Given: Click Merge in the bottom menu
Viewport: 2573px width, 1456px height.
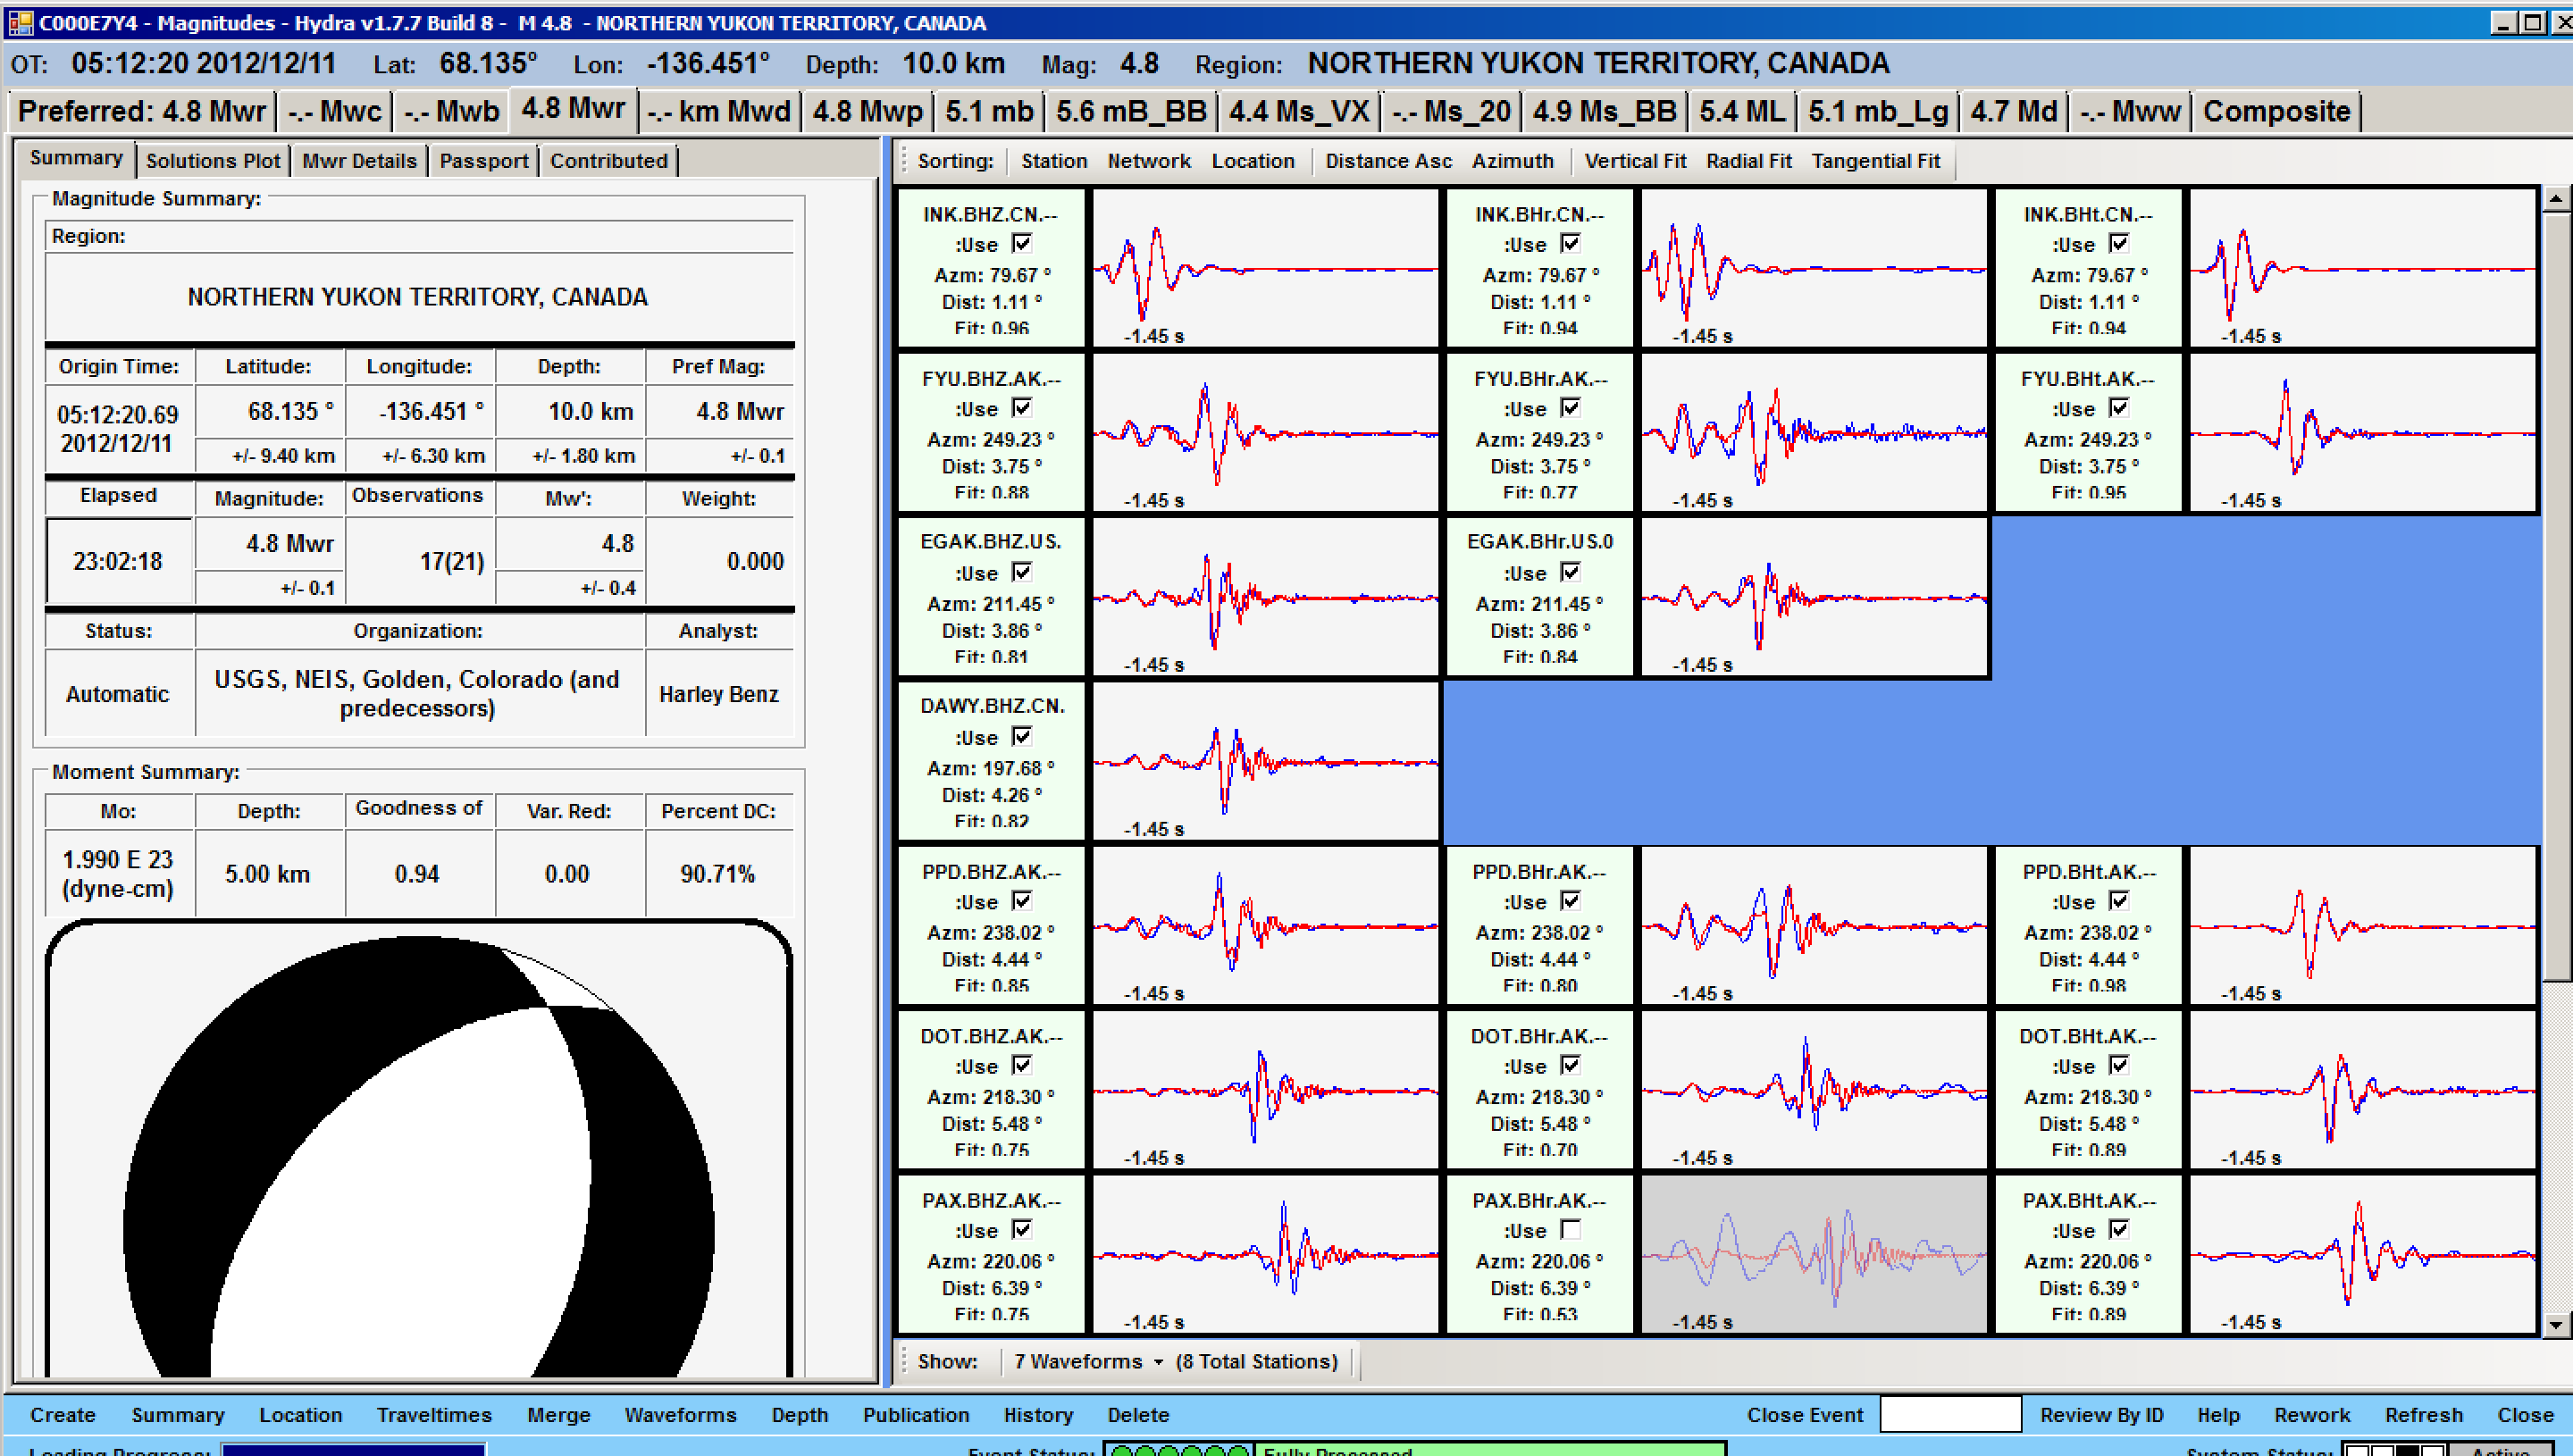Looking at the screenshot, I should pyautogui.click(x=558, y=1414).
